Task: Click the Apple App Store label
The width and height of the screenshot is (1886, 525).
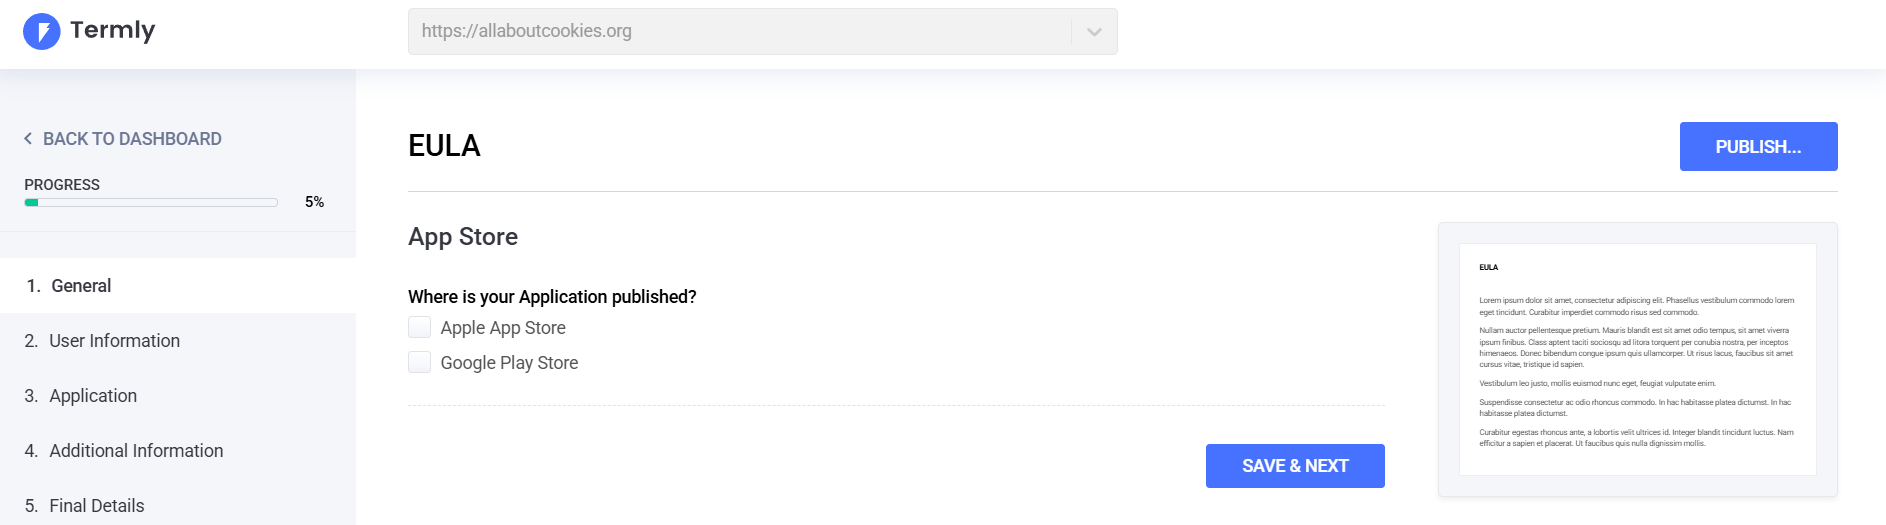Action: (x=503, y=328)
